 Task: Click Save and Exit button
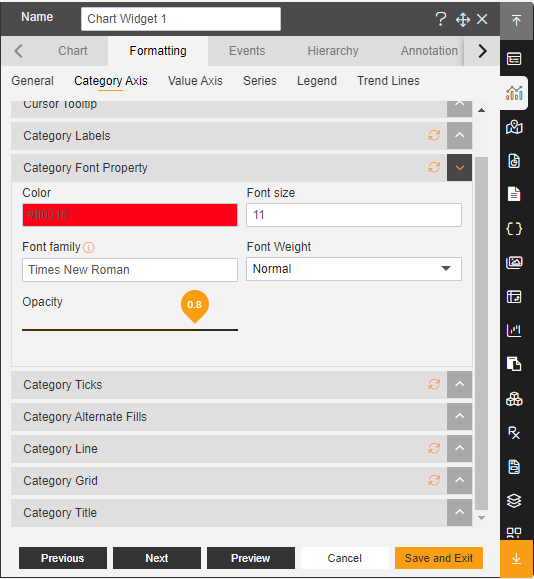pos(439,558)
